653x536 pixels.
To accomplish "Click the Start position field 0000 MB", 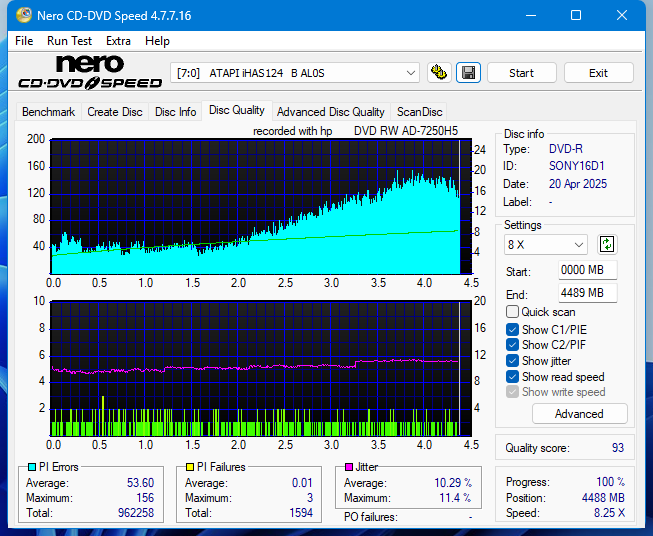I will click(587, 270).
